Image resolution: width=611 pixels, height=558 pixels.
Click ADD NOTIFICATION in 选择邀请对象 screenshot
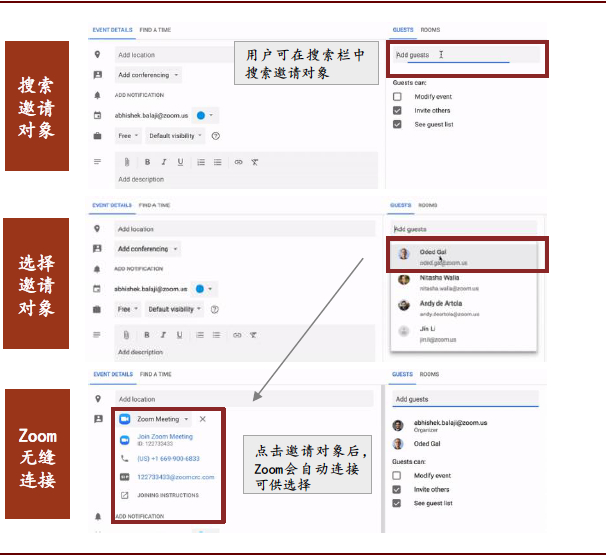click(138, 269)
